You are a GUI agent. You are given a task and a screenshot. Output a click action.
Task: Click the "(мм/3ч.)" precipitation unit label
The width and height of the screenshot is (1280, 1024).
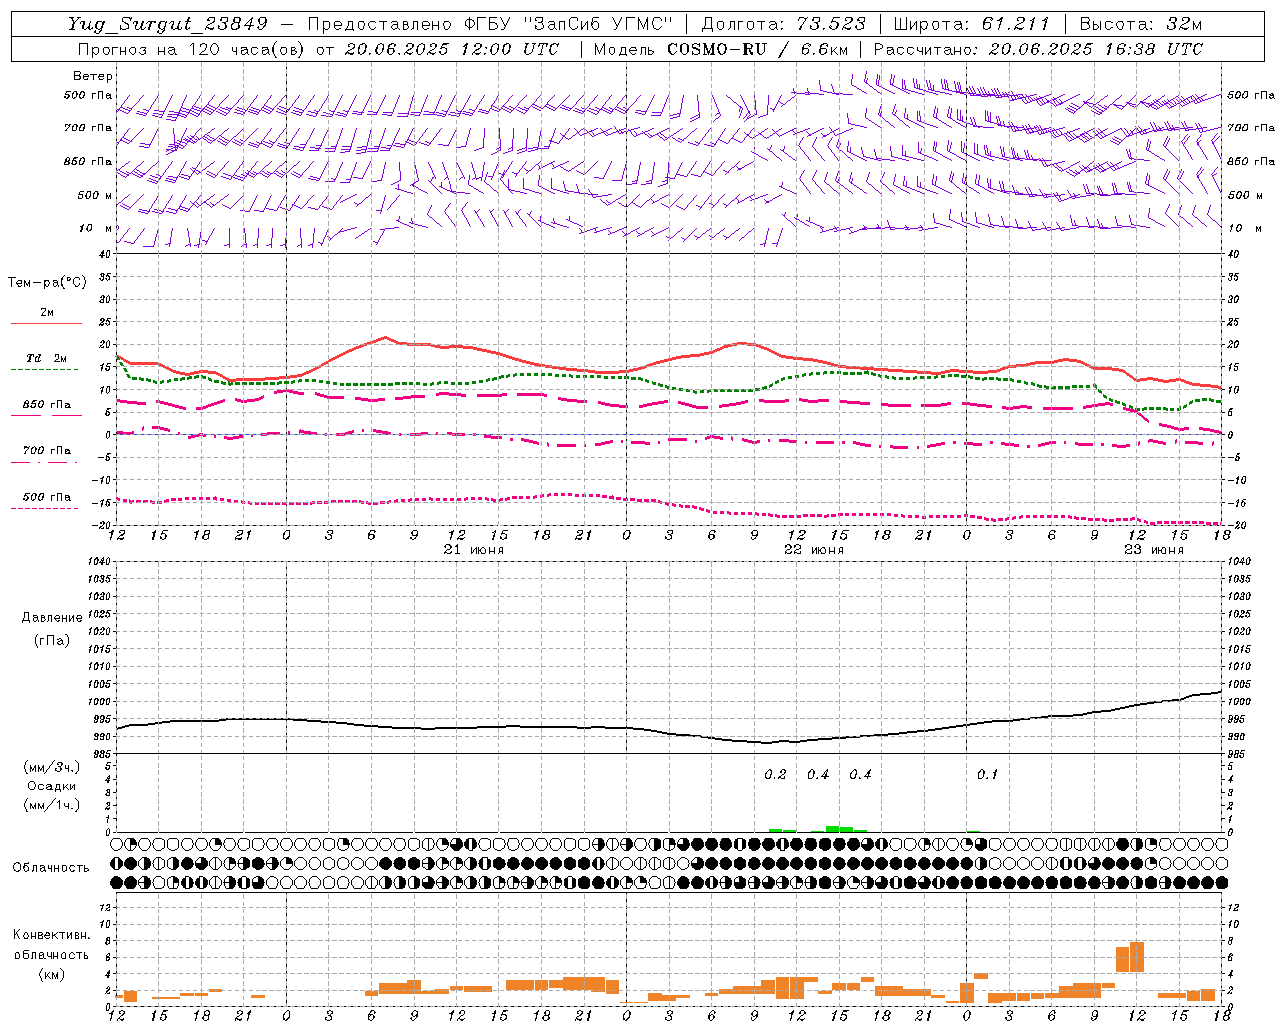(x=51, y=767)
